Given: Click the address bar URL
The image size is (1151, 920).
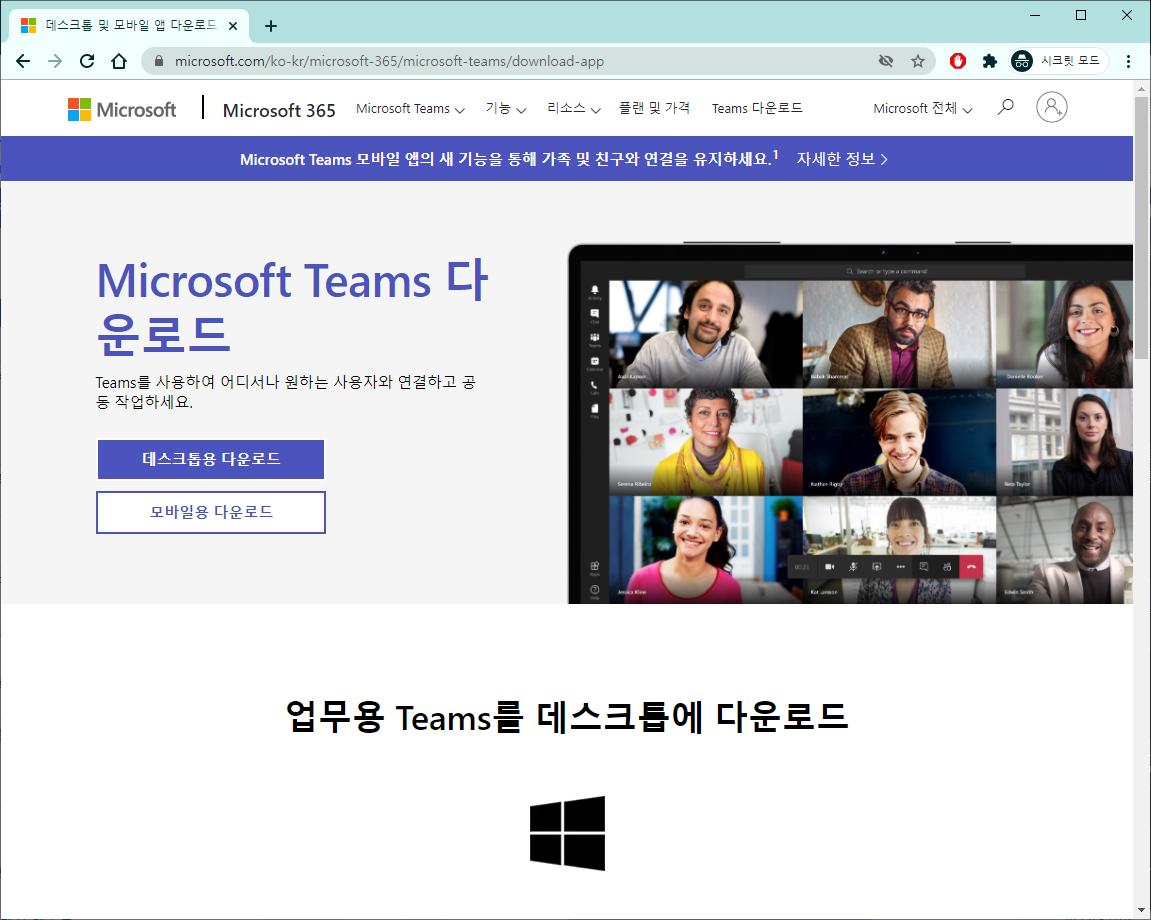Looking at the screenshot, I should (389, 61).
